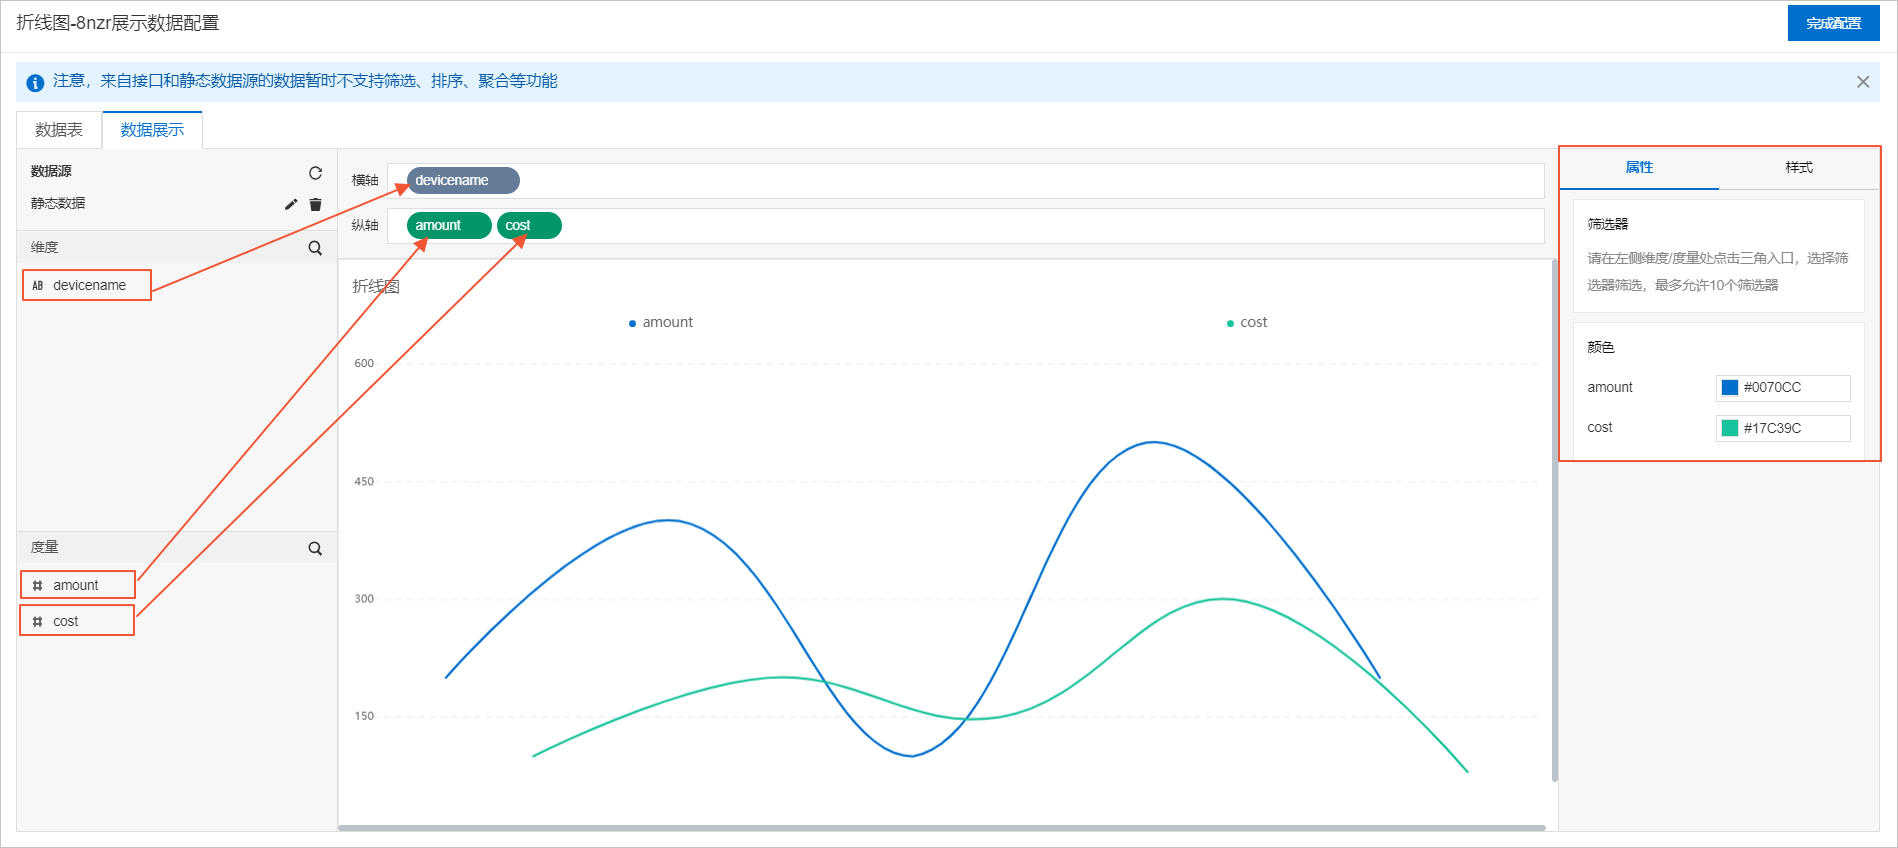Click the 颜色 section heading
1898x848 pixels.
1601,347
